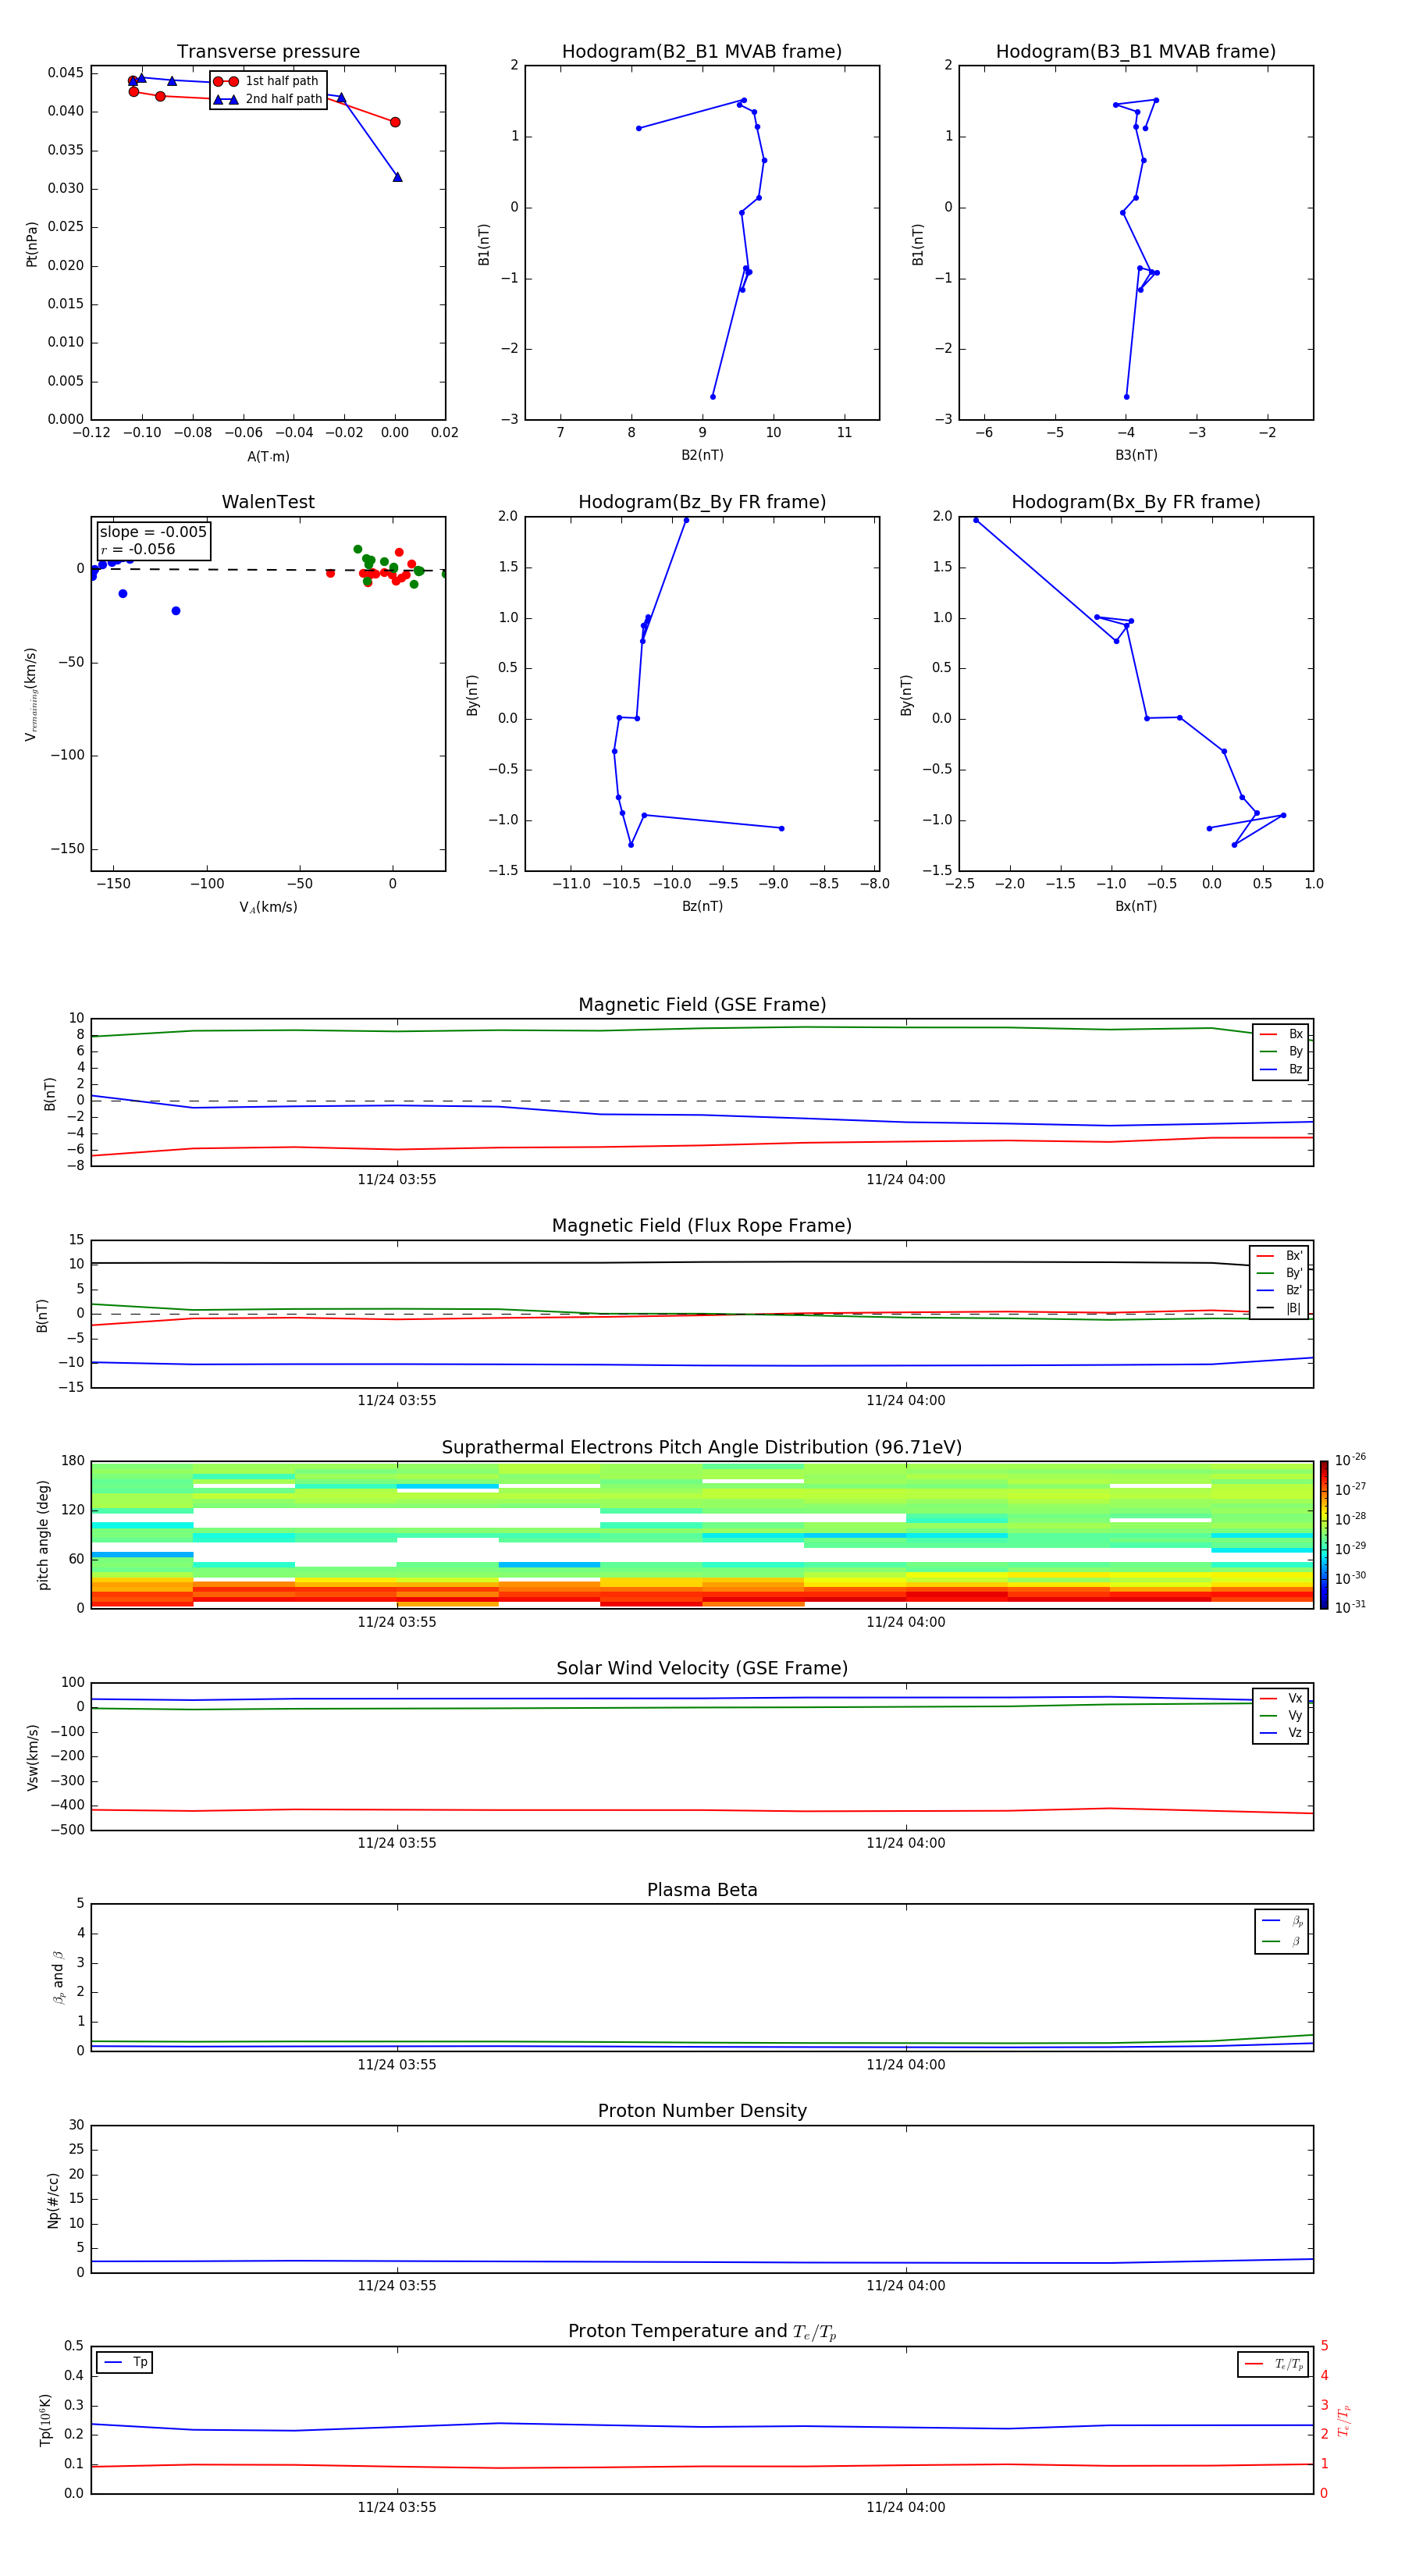1405x2576 pixels.
Task: Click the black |B| line in Flux Rope plot
Action: 702,1262
